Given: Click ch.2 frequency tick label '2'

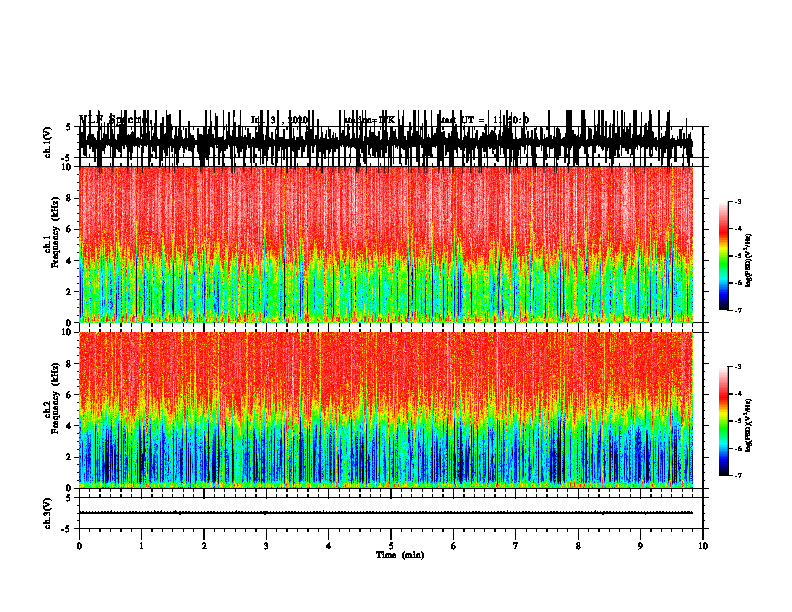Looking at the screenshot, I should 69,457.
